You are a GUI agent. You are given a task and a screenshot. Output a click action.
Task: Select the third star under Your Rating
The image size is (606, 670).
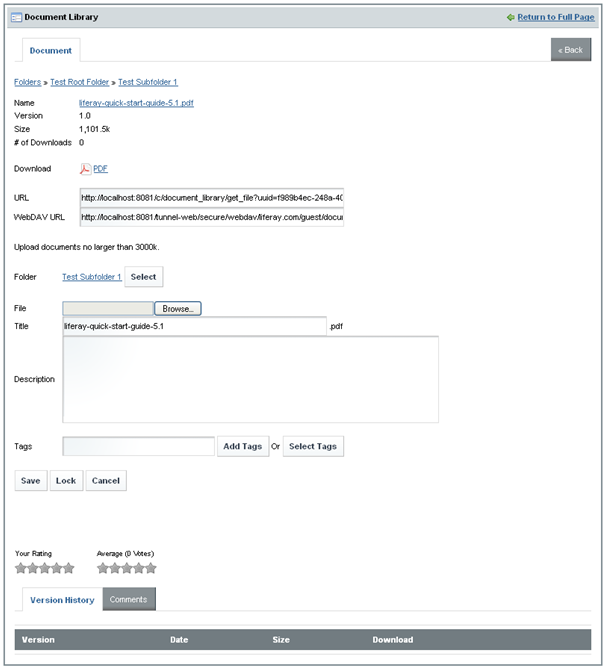coord(45,568)
